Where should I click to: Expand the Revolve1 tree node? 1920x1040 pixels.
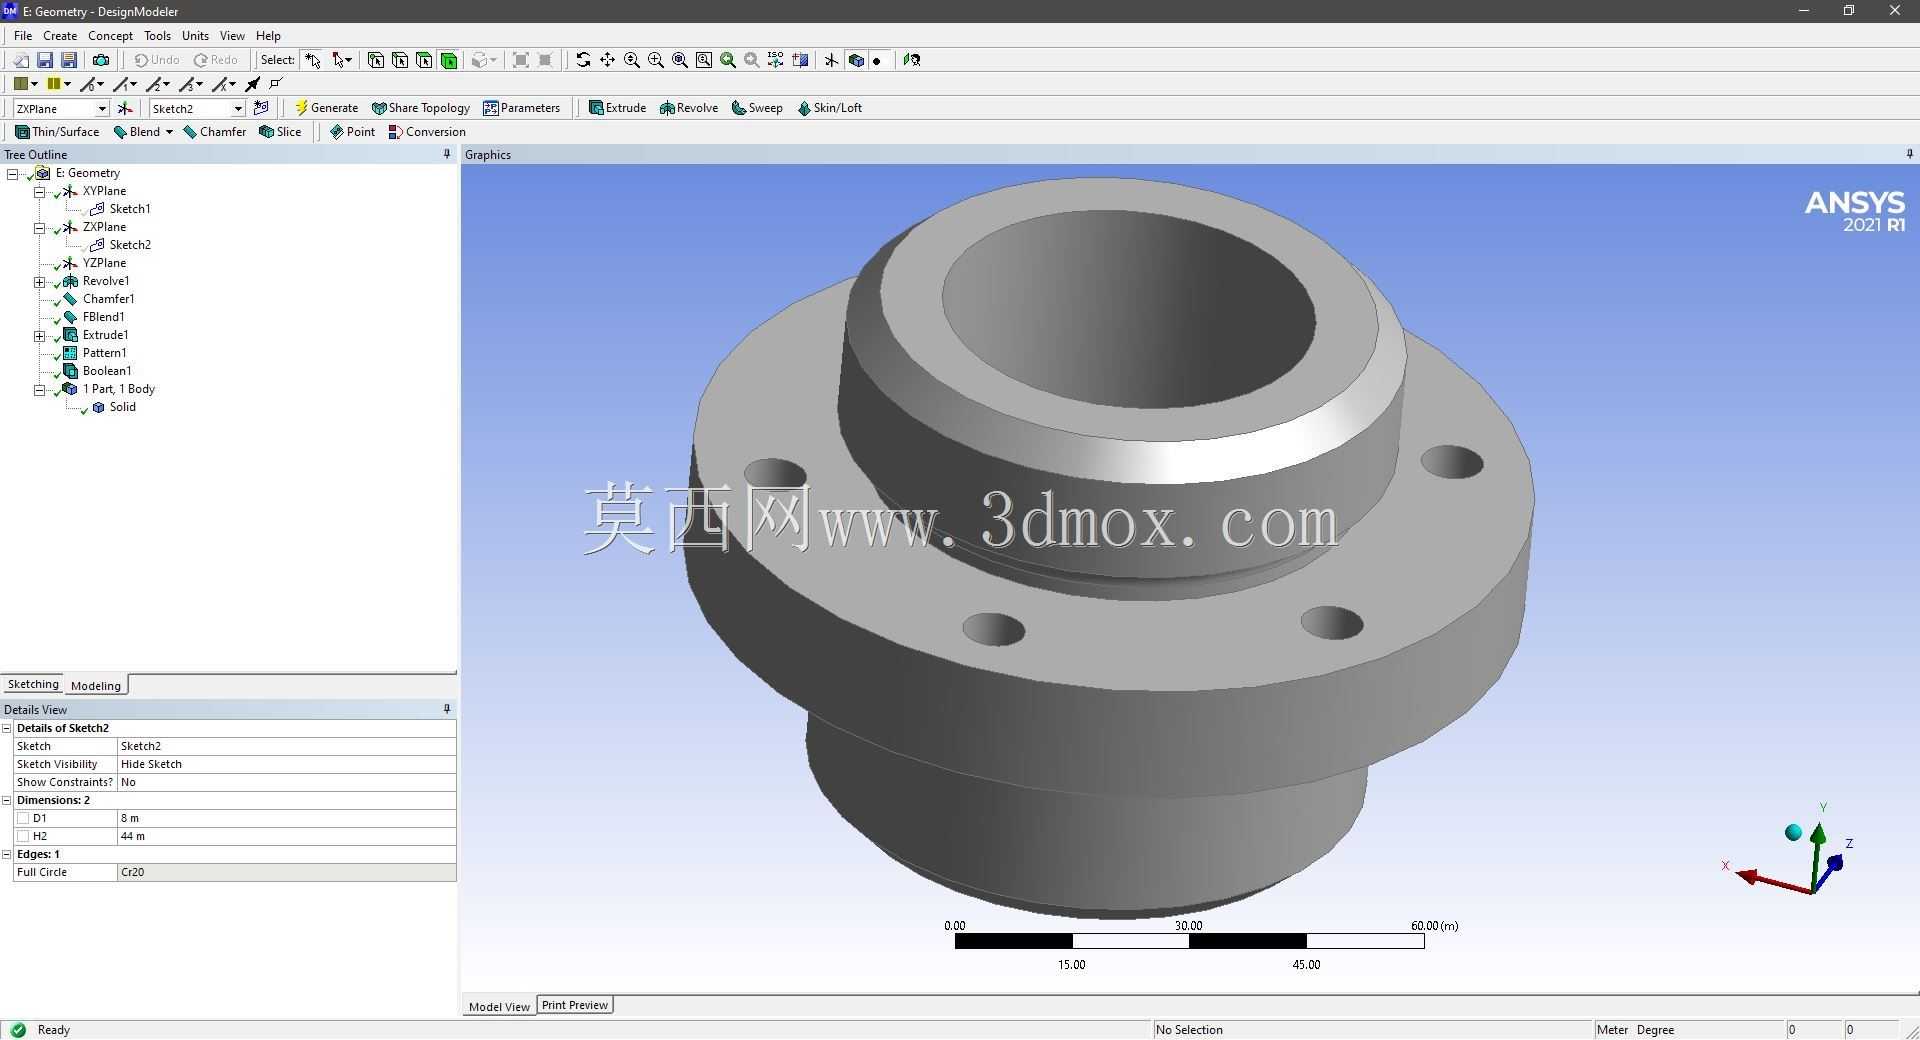click(x=39, y=281)
